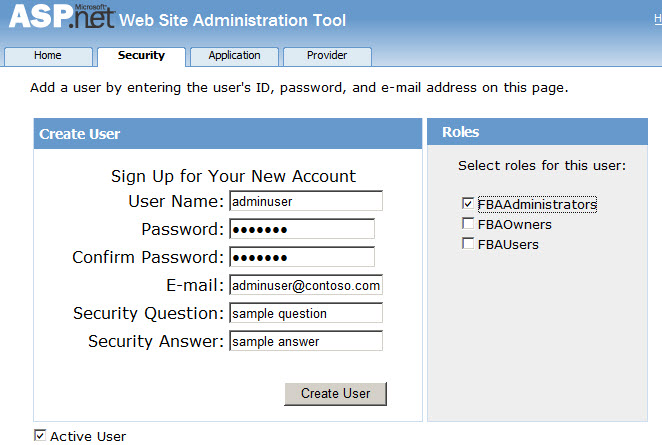This screenshot has width=662, height=445.
Task: Click the E-mail address field
Action: pos(305,285)
